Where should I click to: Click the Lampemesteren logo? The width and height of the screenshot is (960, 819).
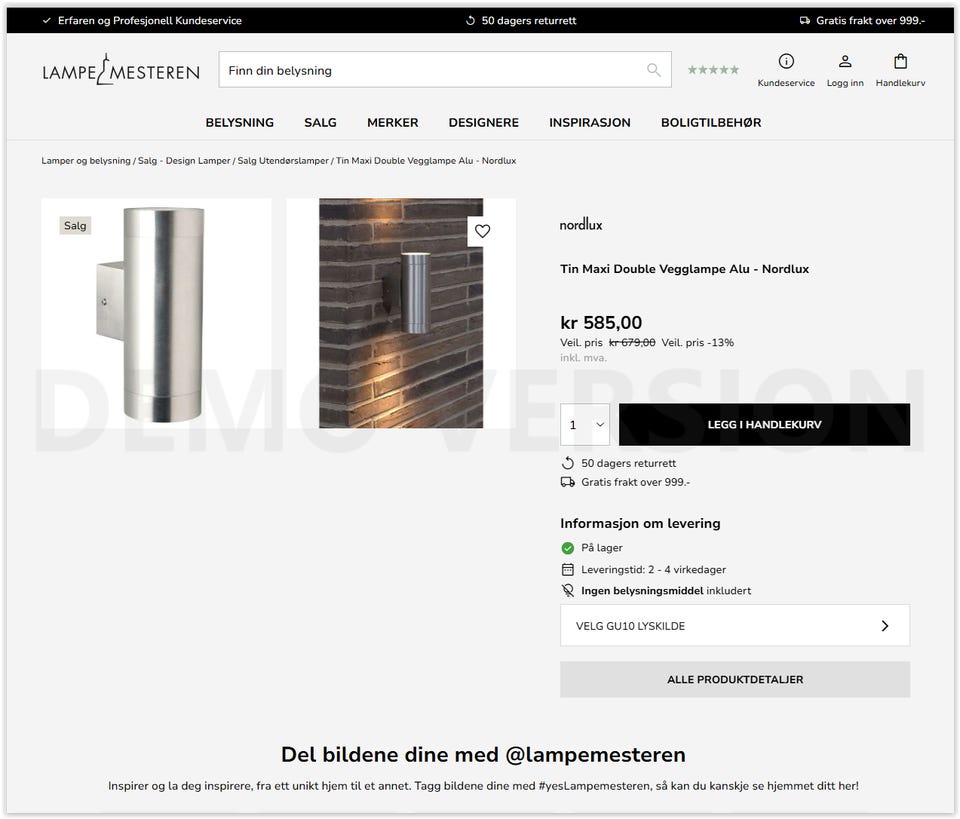(x=120, y=69)
